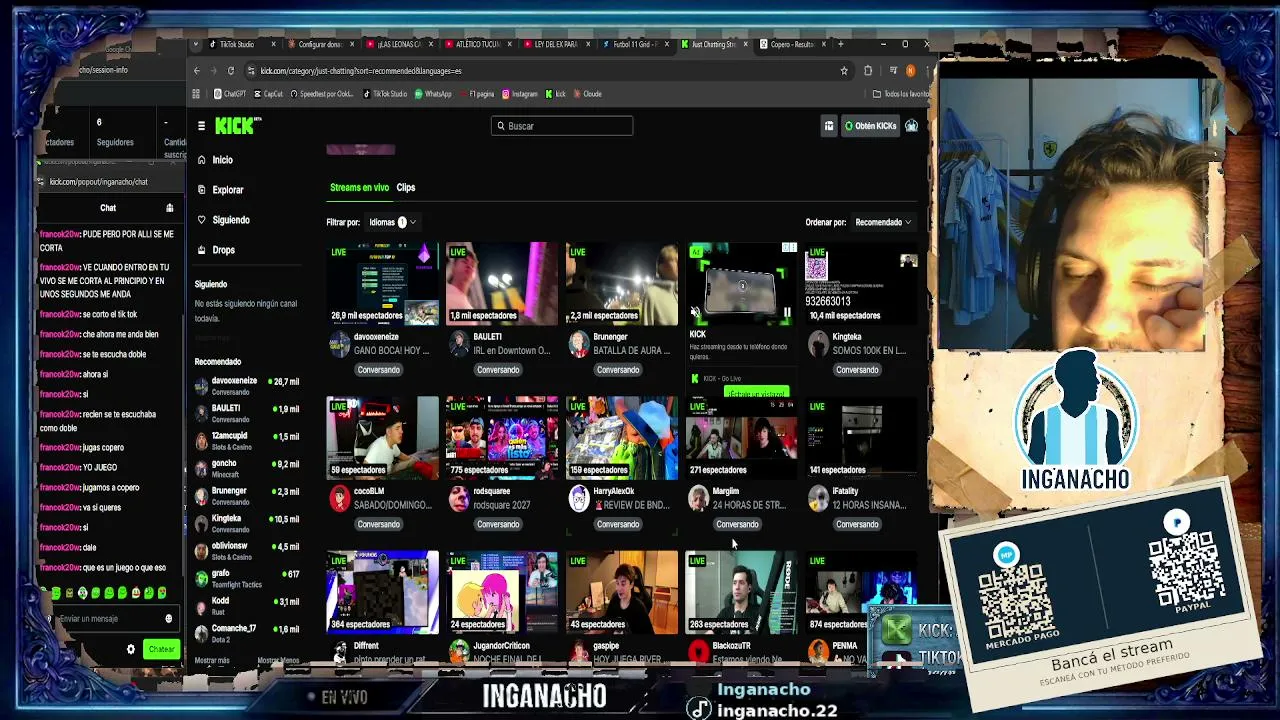Screen dimensions: 1280x720
Task: Open the user profile avatar in Kick header
Action: 911,126
